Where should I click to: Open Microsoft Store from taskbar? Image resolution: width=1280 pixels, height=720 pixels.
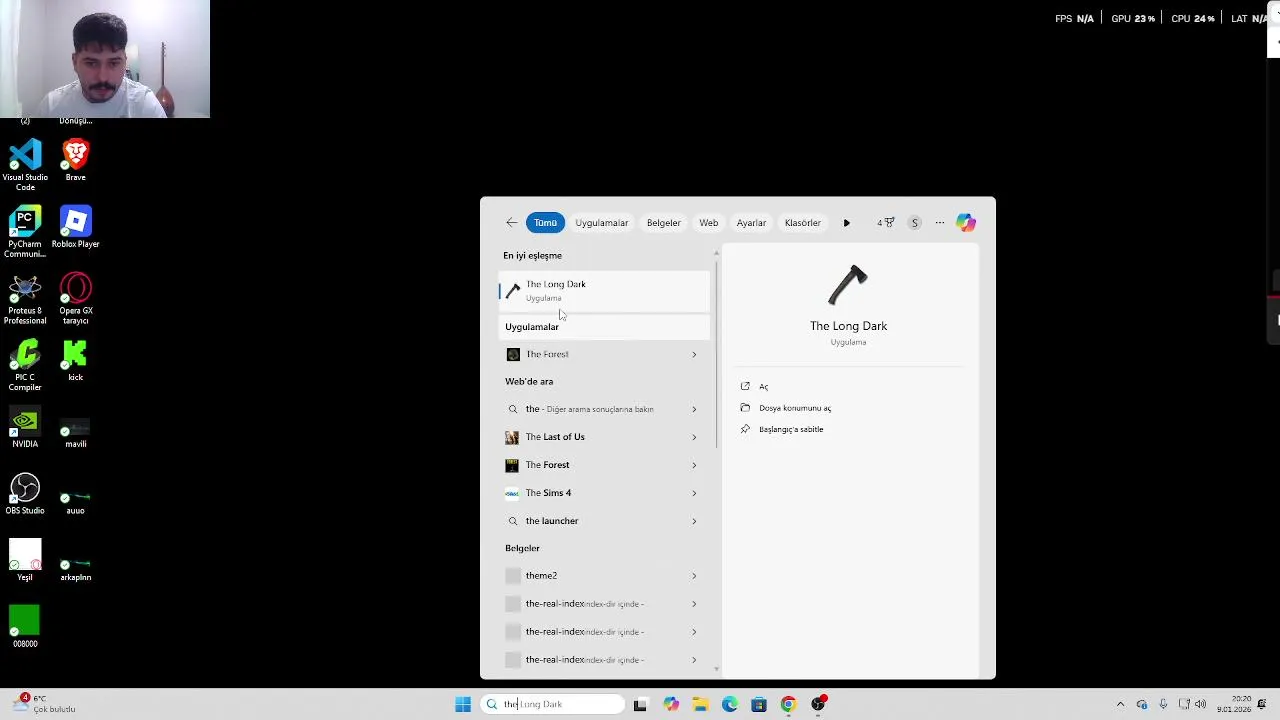coord(759,704)
